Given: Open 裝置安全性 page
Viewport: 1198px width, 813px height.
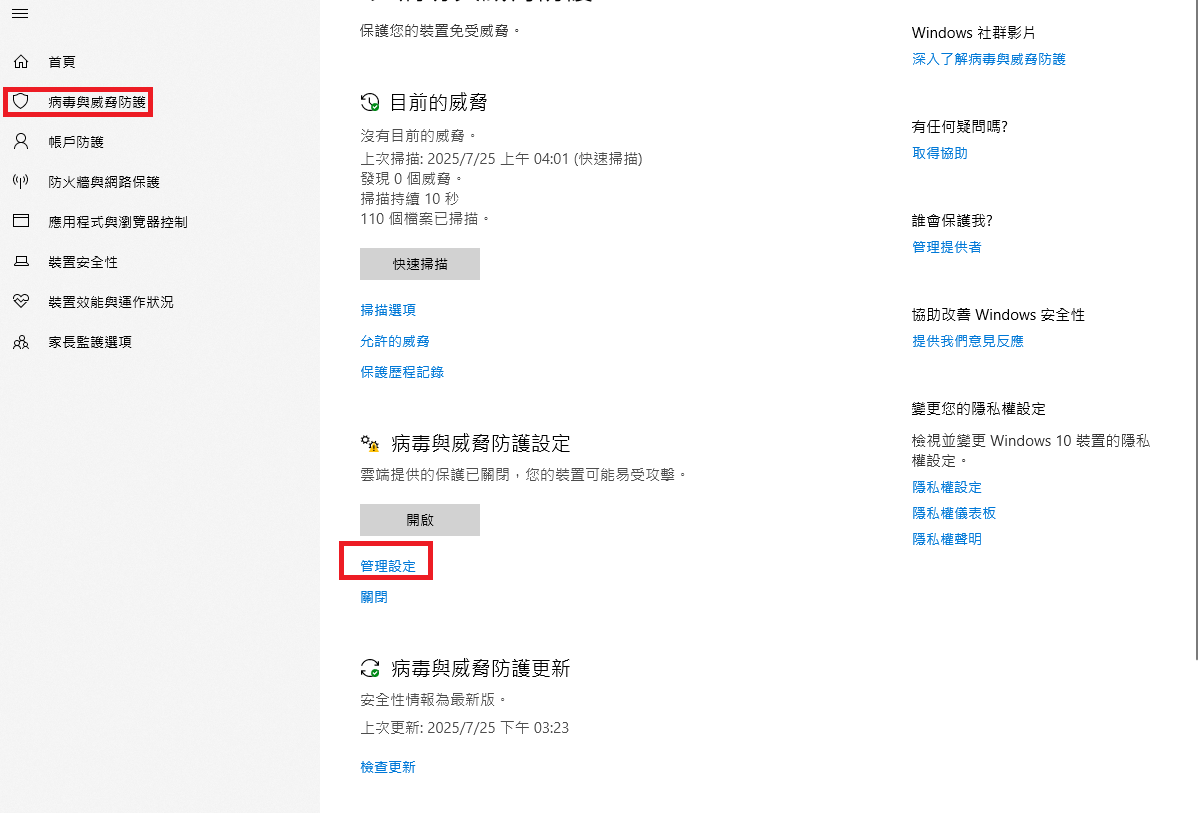Looking at the screenshot, I should coord(83,262).
